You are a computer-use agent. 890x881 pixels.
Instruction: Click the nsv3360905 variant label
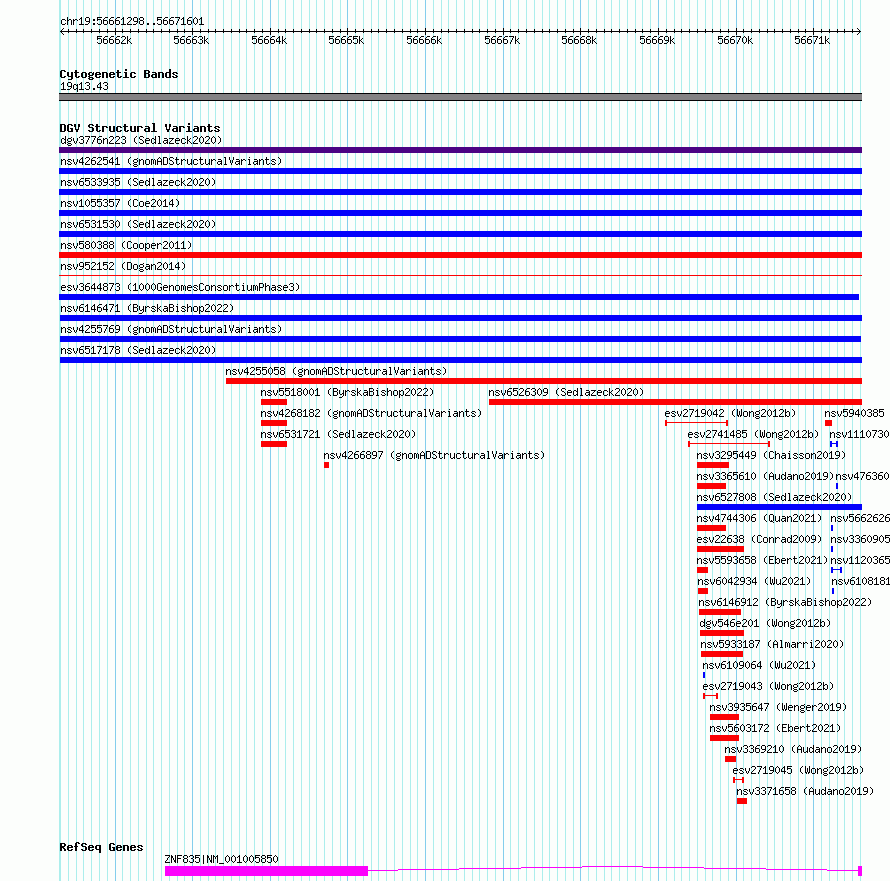(859, 539)
